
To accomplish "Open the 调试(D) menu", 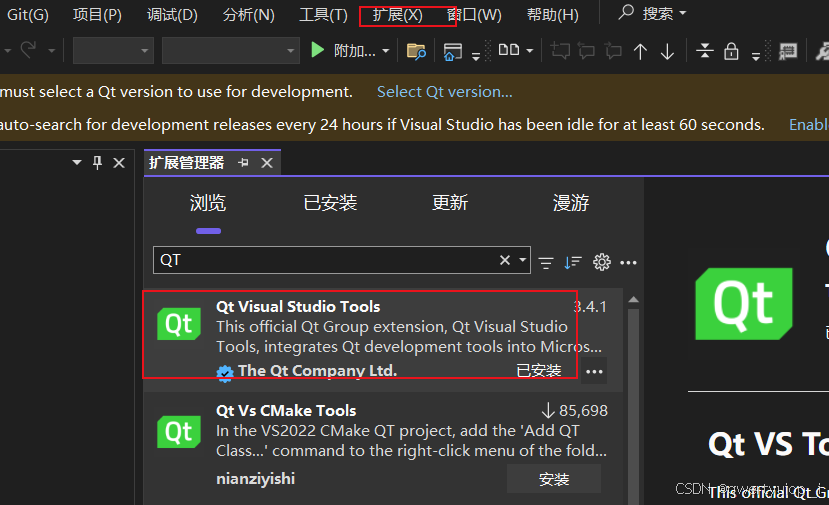I will click(x=172, y=14).
